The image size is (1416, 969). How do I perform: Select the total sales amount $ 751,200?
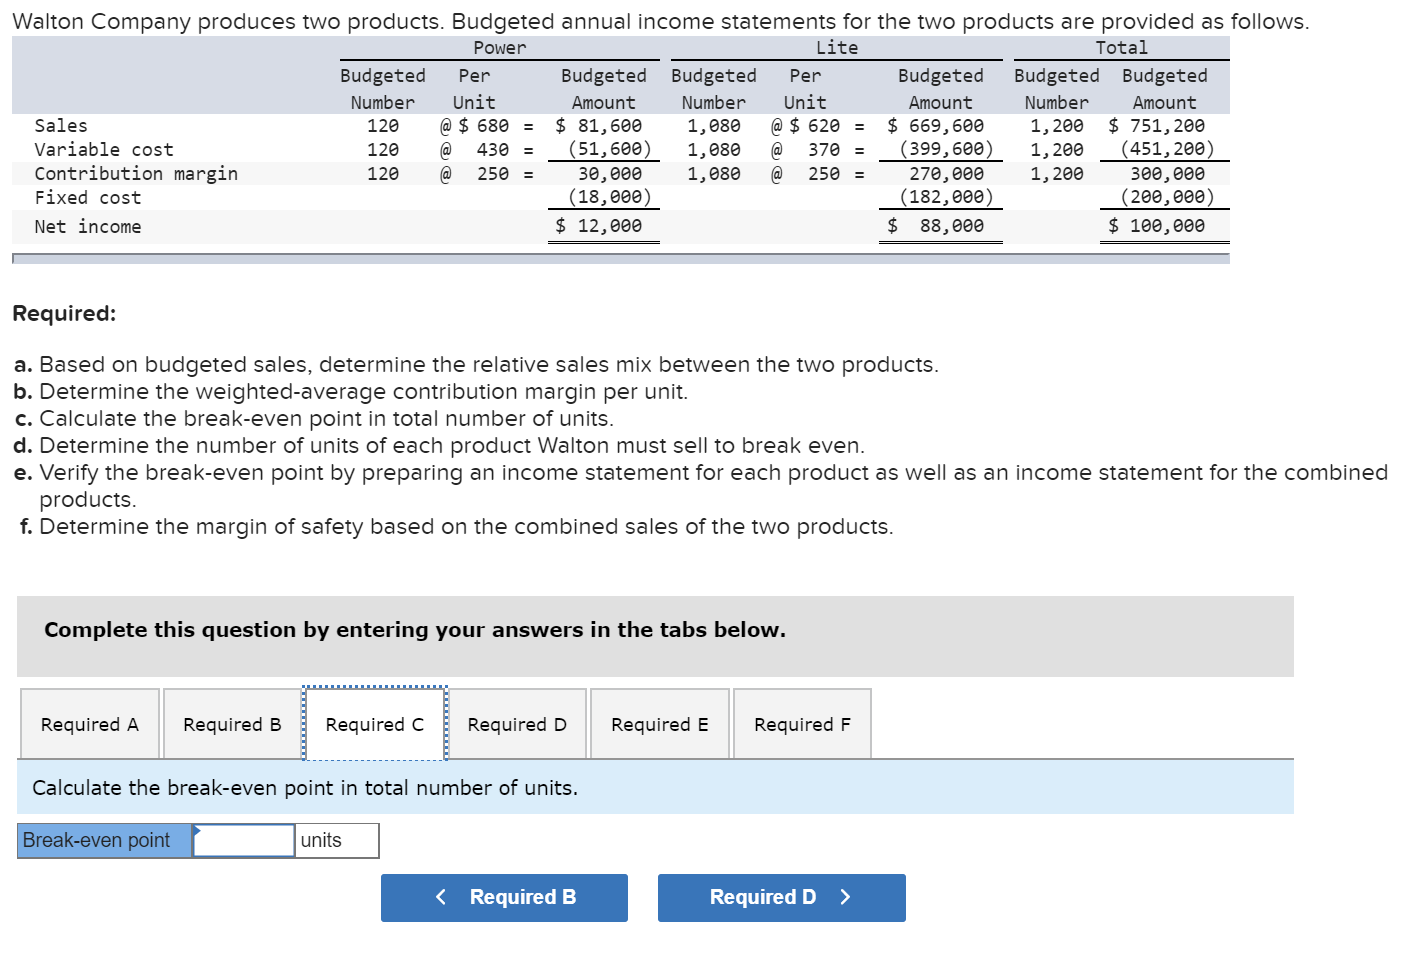tap(1157, 126)
